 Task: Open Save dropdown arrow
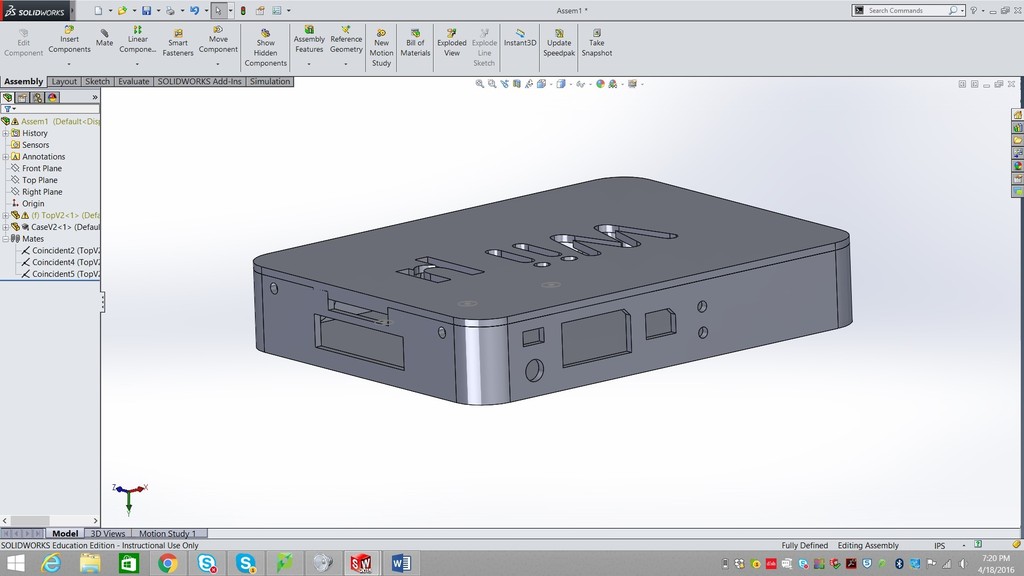(x=158, y=10)
